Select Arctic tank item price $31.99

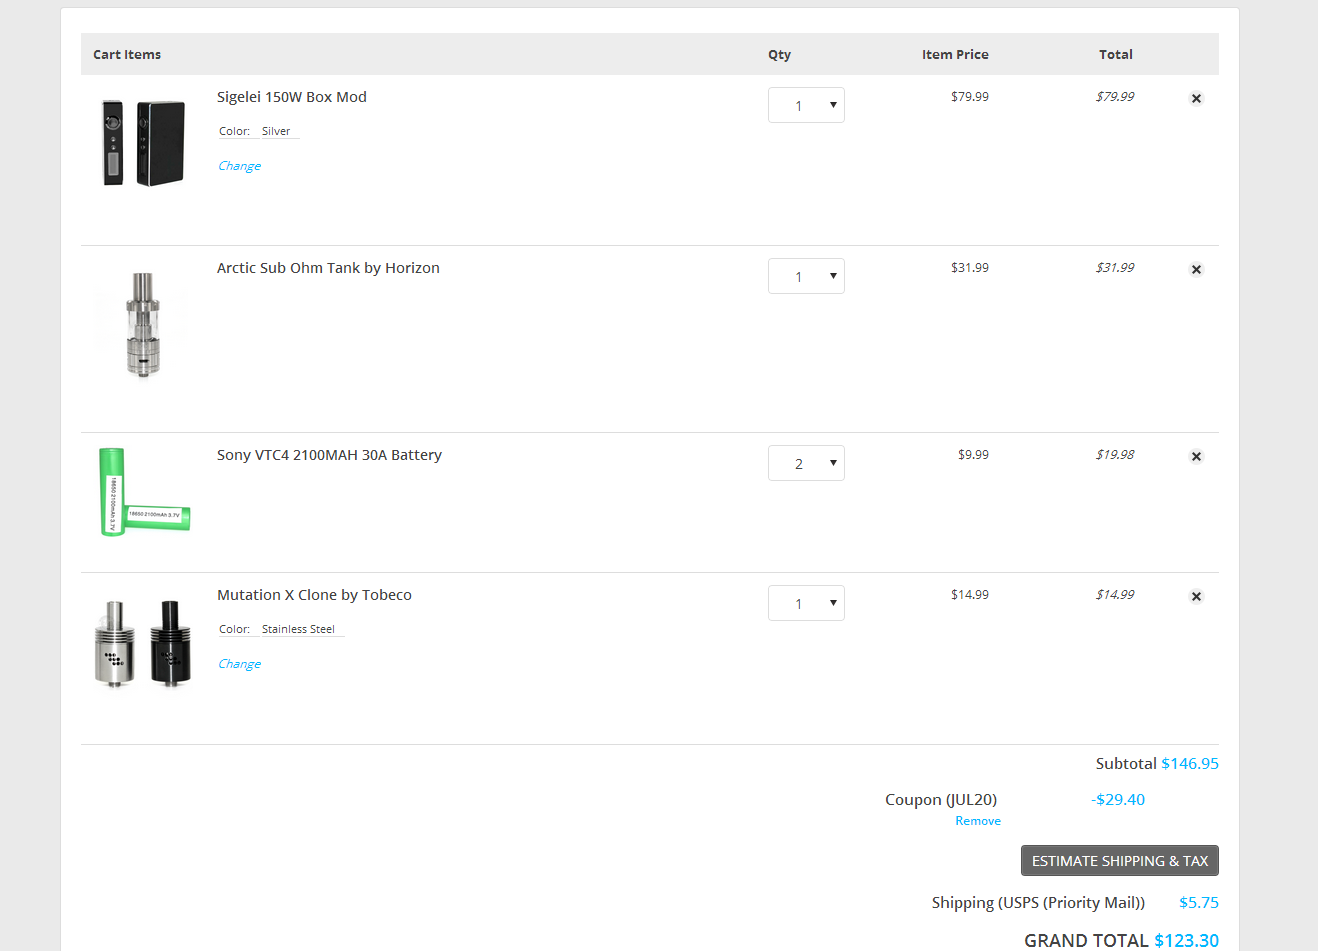click(x=970, y=268)
